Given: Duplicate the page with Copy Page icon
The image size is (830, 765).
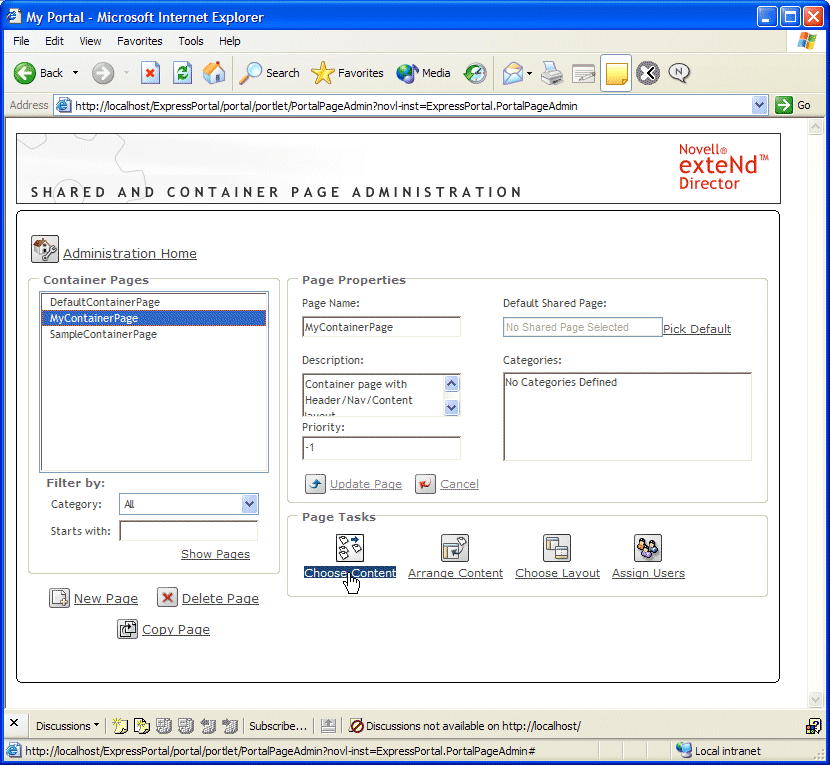Looking at the screenshot, I should pos(129,629).
